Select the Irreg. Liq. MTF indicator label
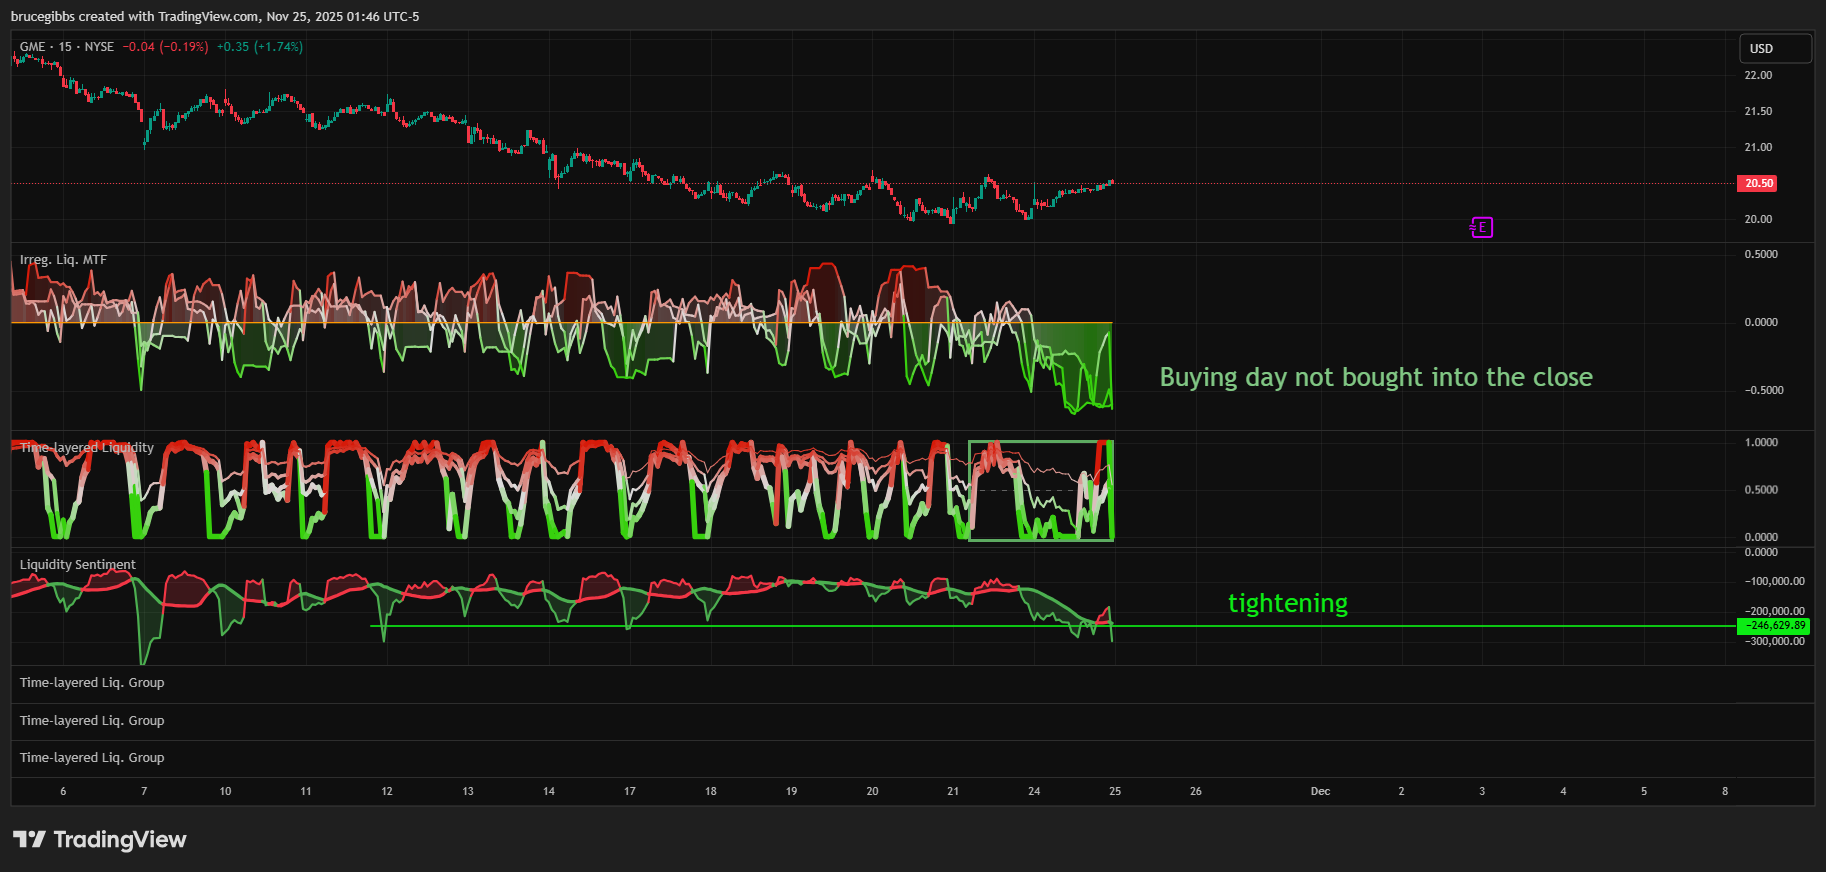Viewport: 1826px width, 872px height. 63,260
